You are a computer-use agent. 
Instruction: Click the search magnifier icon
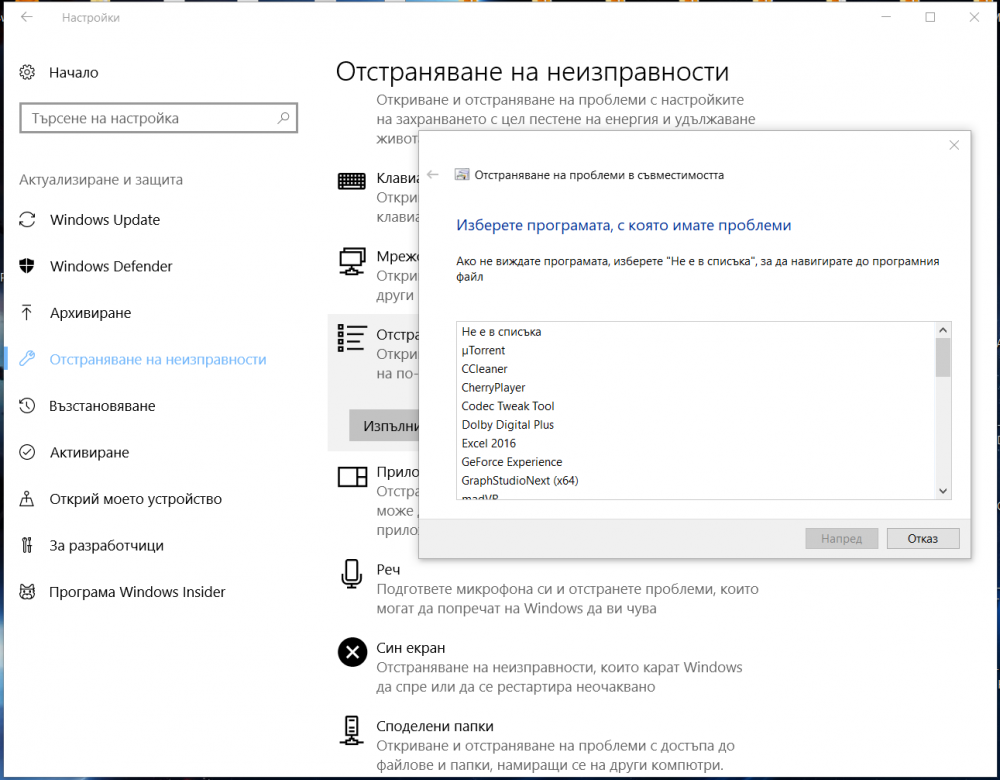(x=283, y=118)
